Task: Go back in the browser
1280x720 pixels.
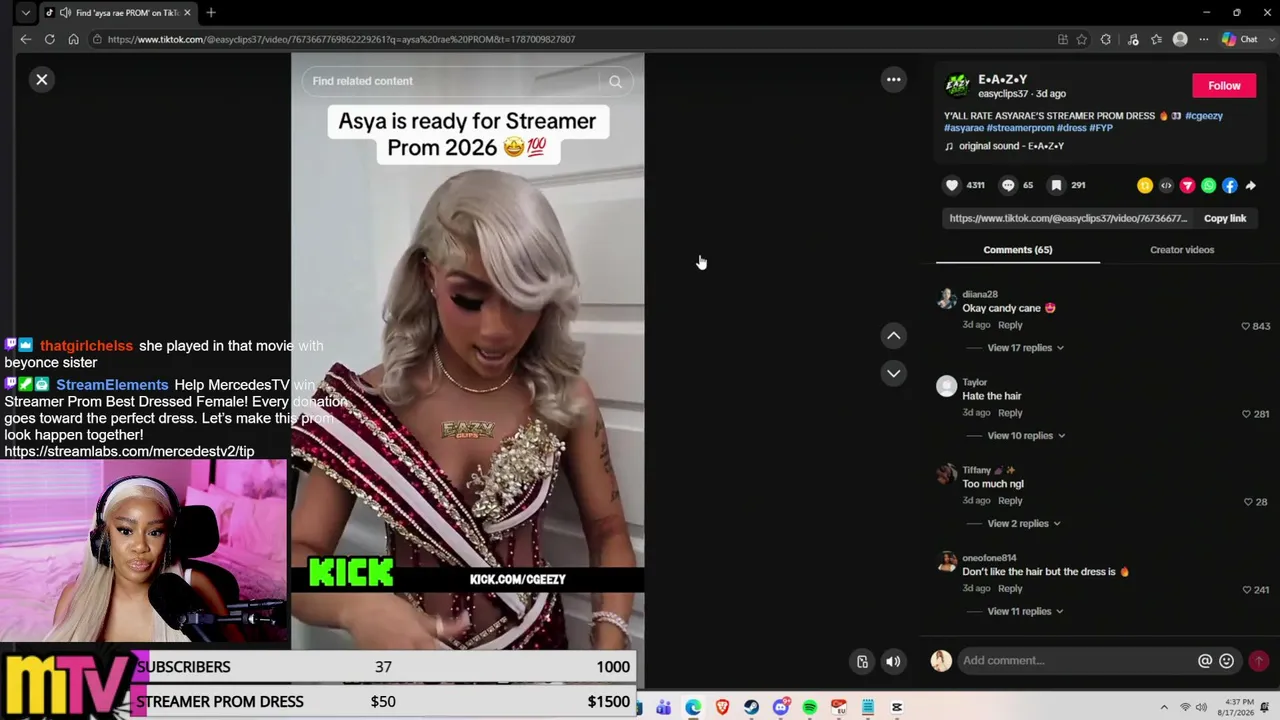Action: click(26, 39)
